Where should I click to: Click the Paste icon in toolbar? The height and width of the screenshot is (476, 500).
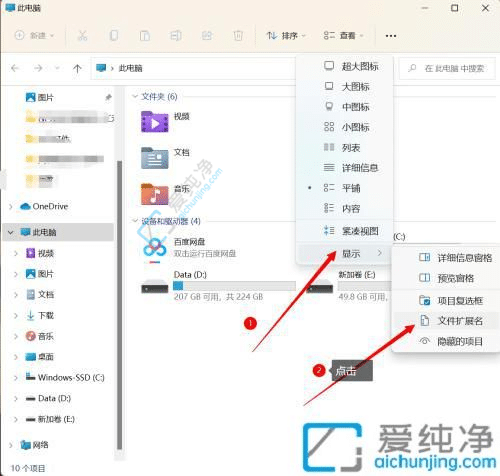coord(144,35)
